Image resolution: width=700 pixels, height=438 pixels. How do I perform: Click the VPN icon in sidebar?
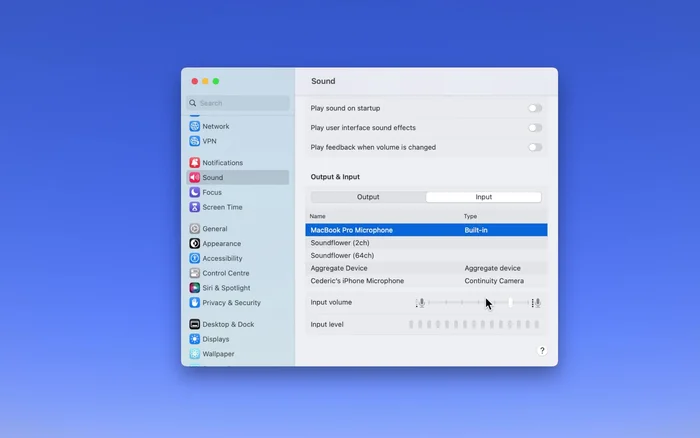pyautogui.click(x=195, y=141)
